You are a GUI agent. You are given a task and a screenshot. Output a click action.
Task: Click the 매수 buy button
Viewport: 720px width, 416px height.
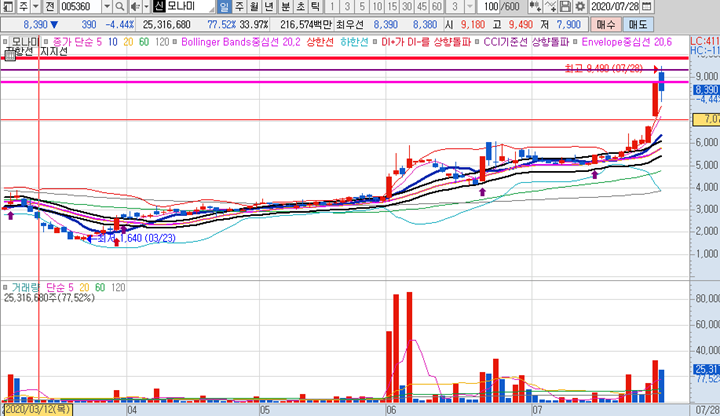[x=606, y=24]
